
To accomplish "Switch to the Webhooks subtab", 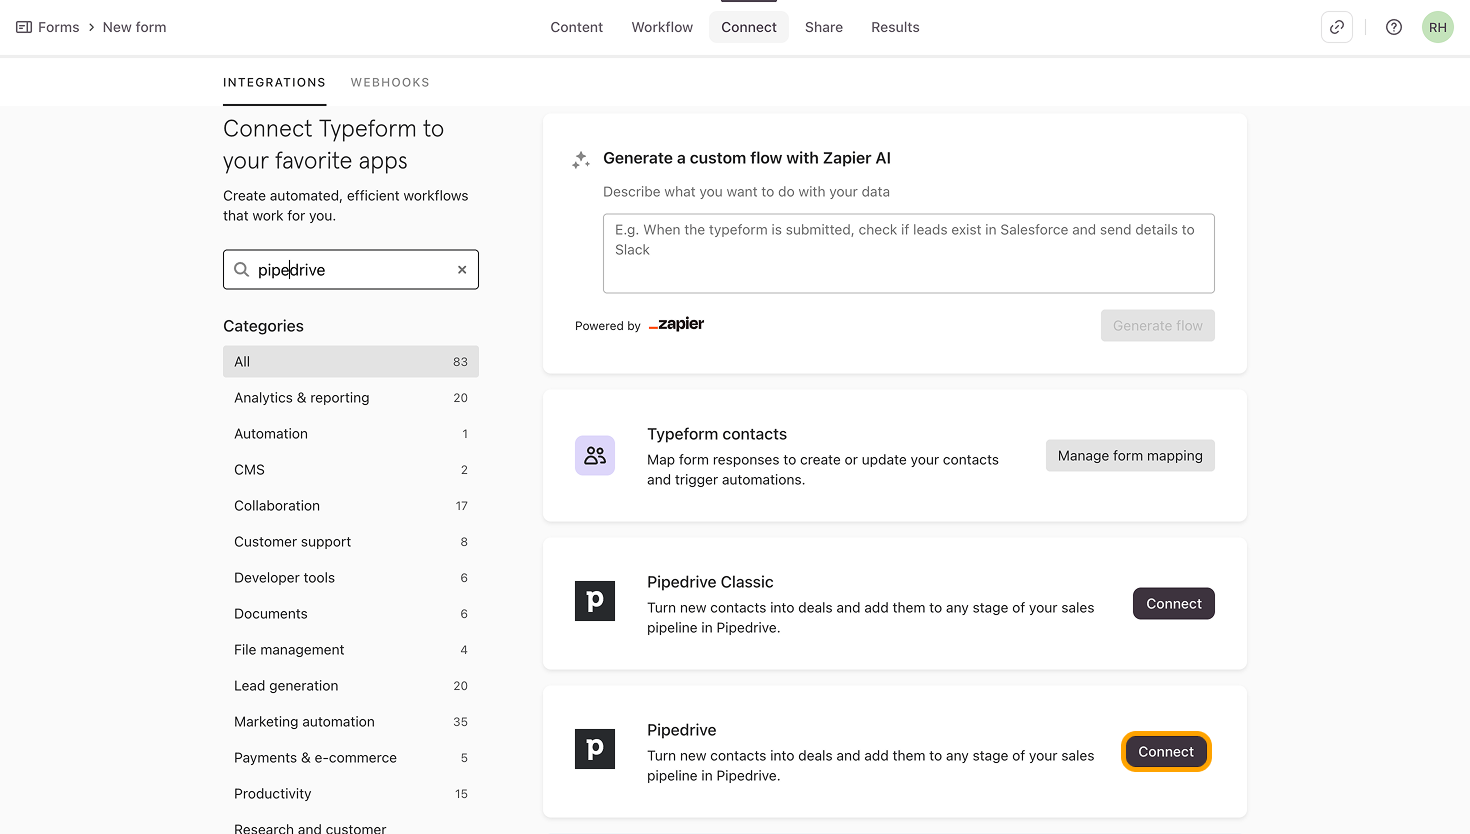I will pyautogui.click(x=390, y=83).
